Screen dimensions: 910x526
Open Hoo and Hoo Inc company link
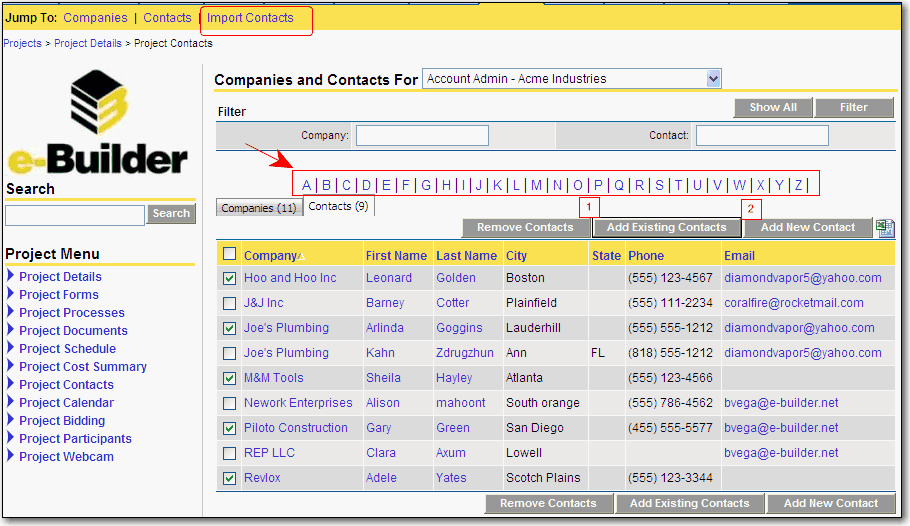pos(290,278)
